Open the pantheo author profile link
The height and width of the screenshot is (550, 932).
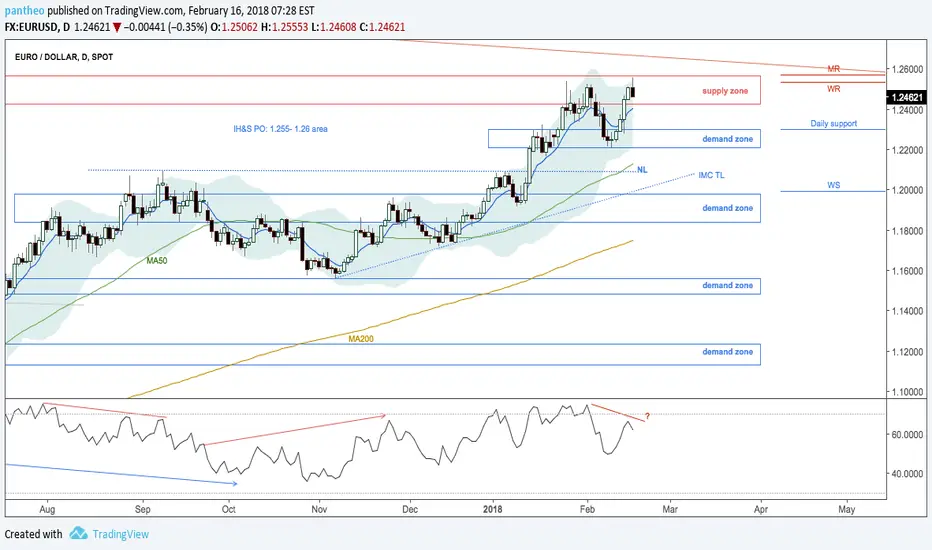(x=24, y=11)
